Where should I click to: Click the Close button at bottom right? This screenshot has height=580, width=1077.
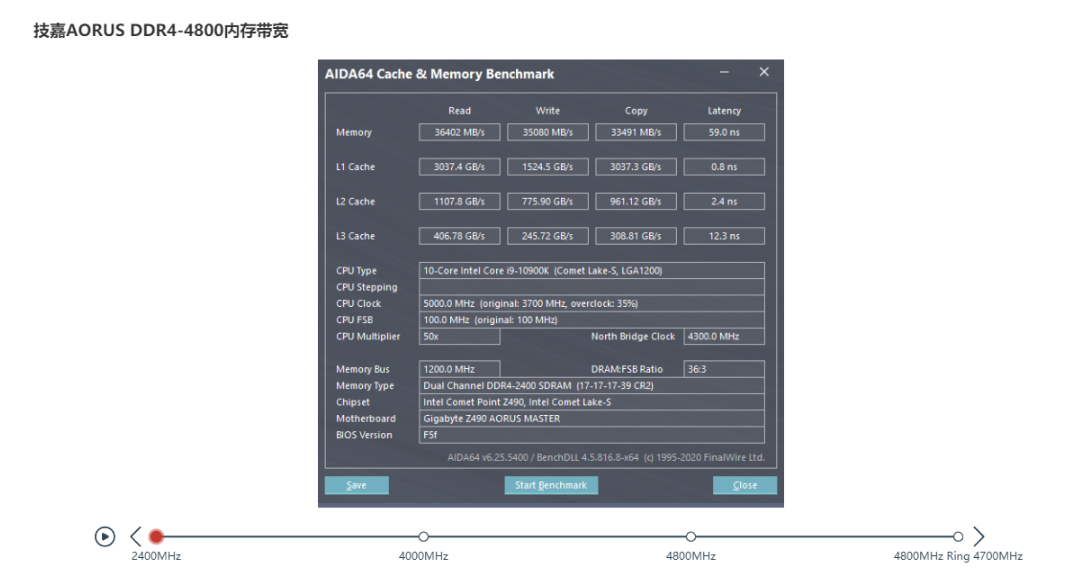[x=744, y=485]
